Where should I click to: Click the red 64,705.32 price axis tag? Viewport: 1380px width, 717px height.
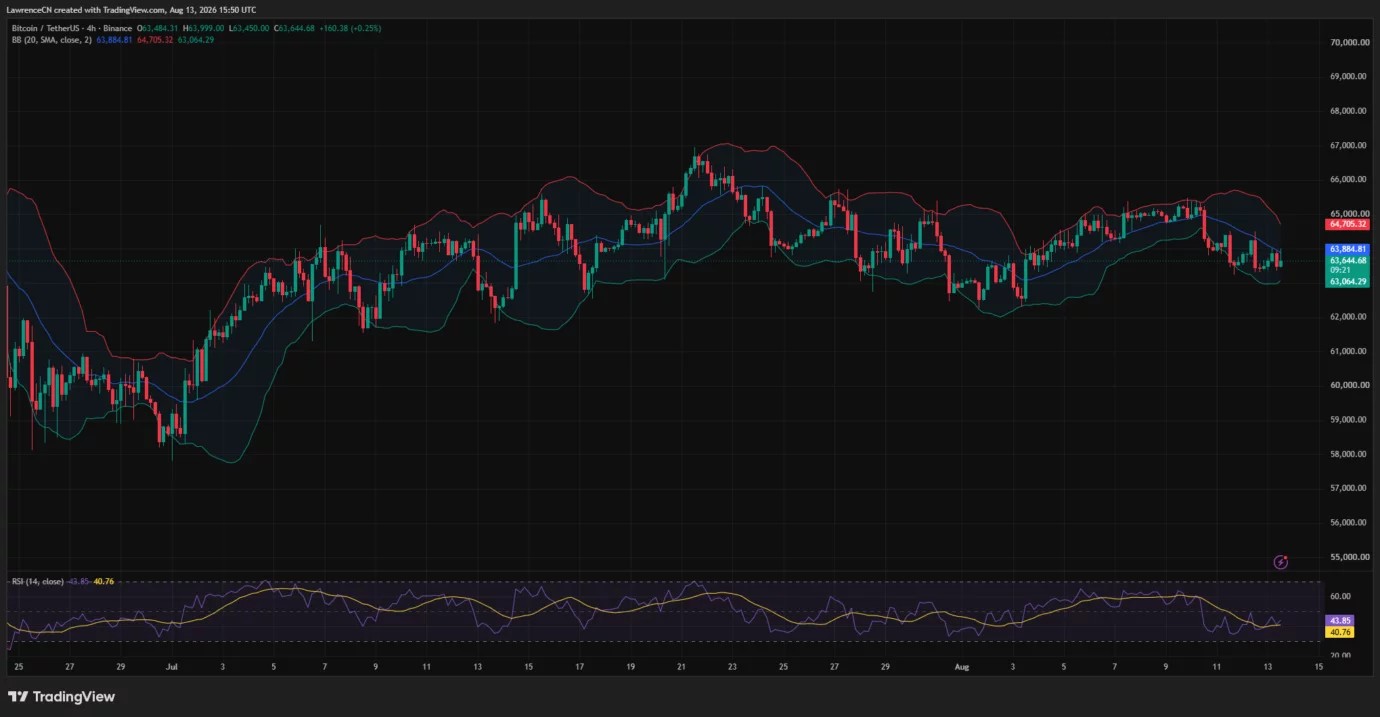click(1347, 225)
